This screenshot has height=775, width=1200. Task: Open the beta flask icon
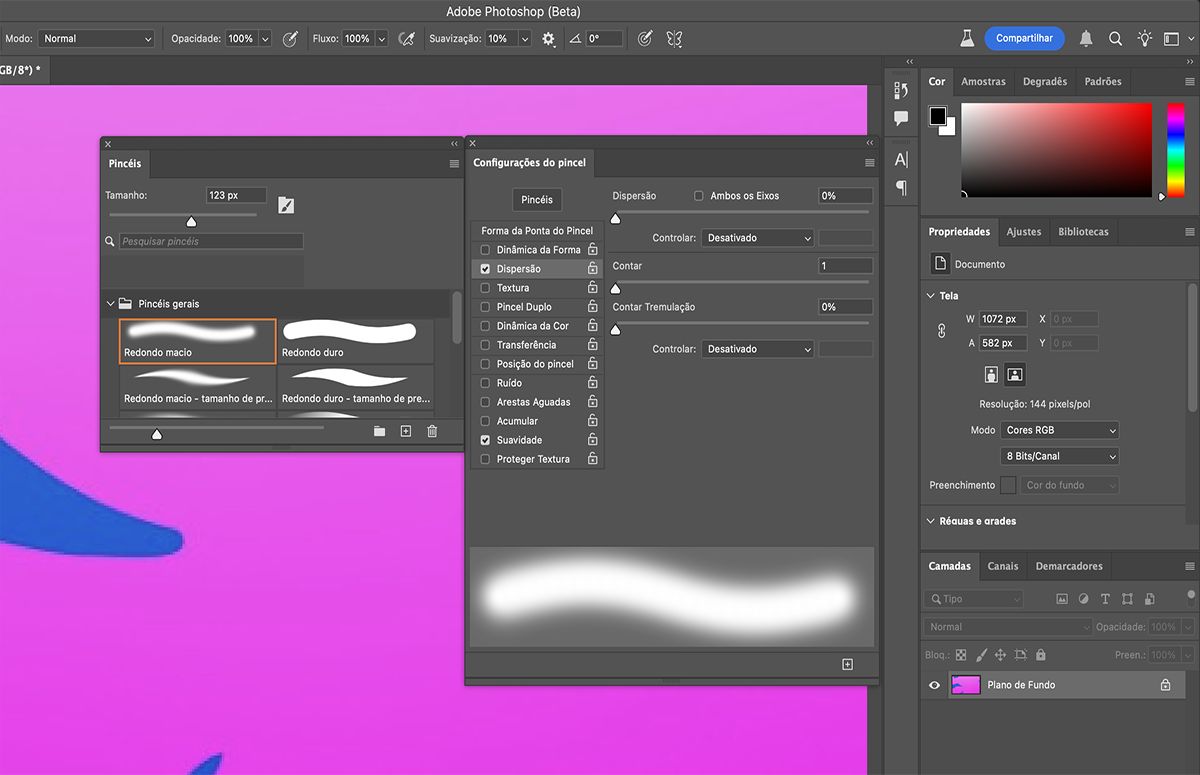966,39
